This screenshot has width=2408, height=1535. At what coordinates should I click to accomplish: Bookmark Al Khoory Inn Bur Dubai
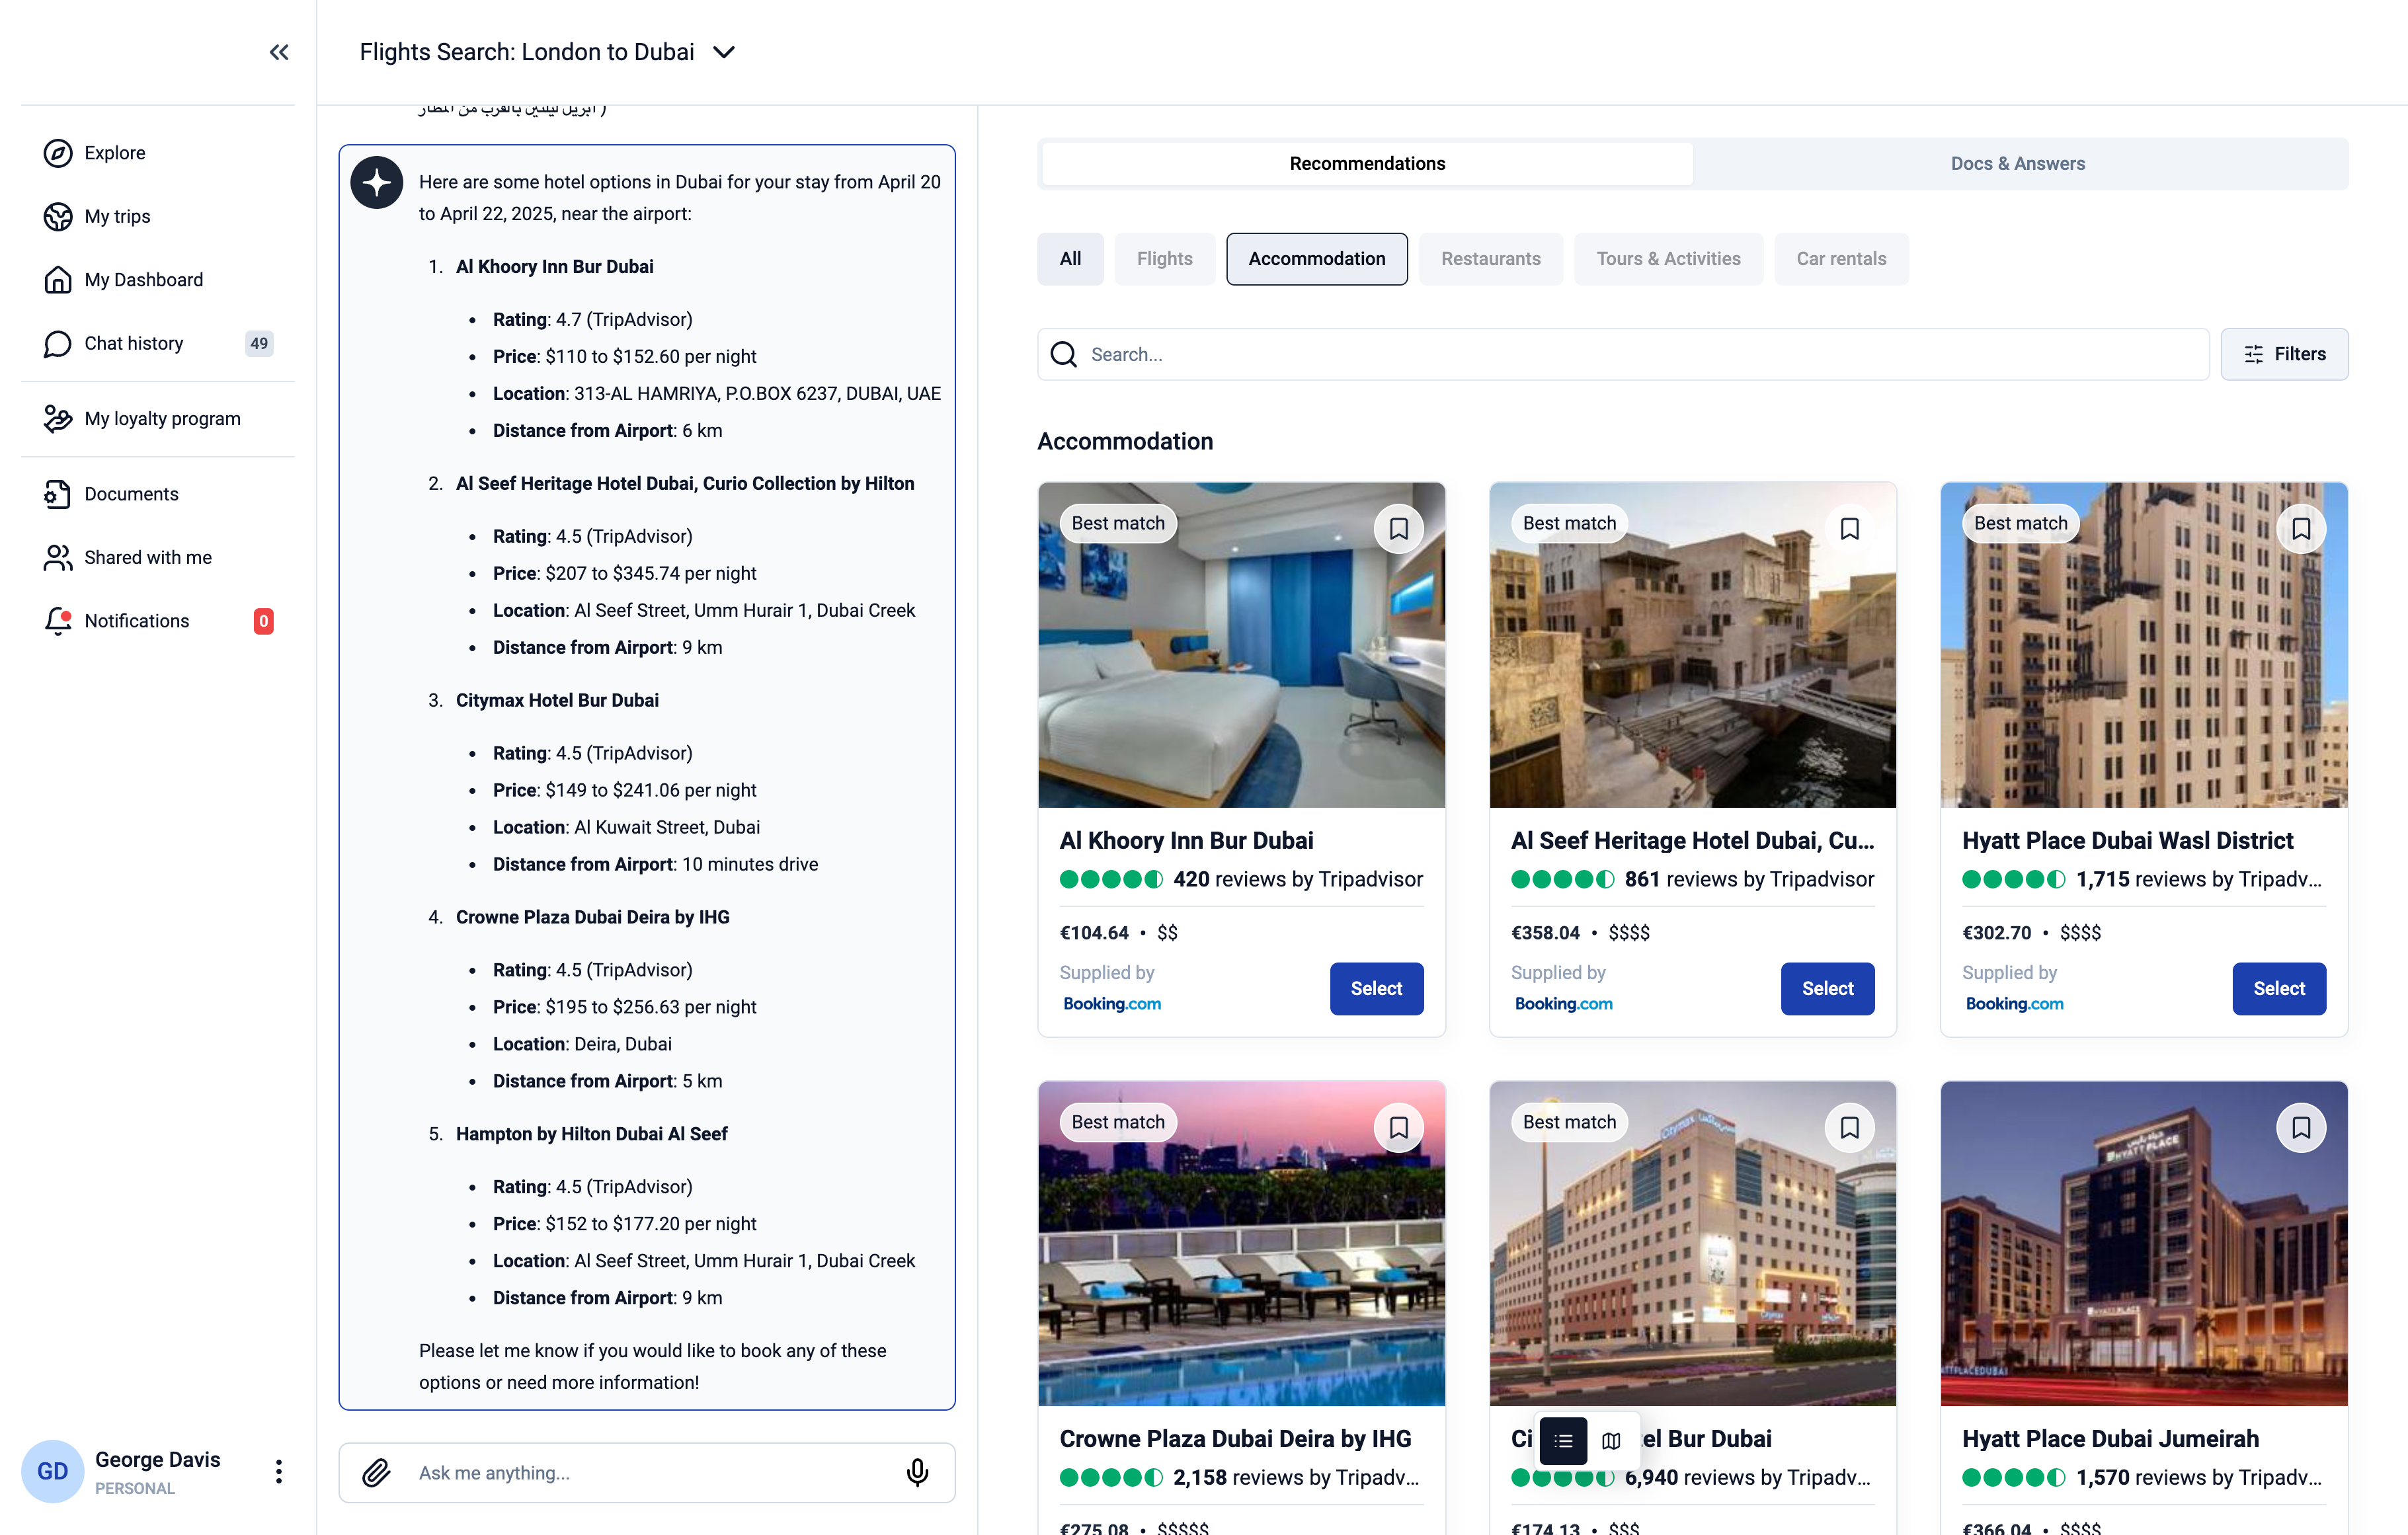pos(1398,528)
